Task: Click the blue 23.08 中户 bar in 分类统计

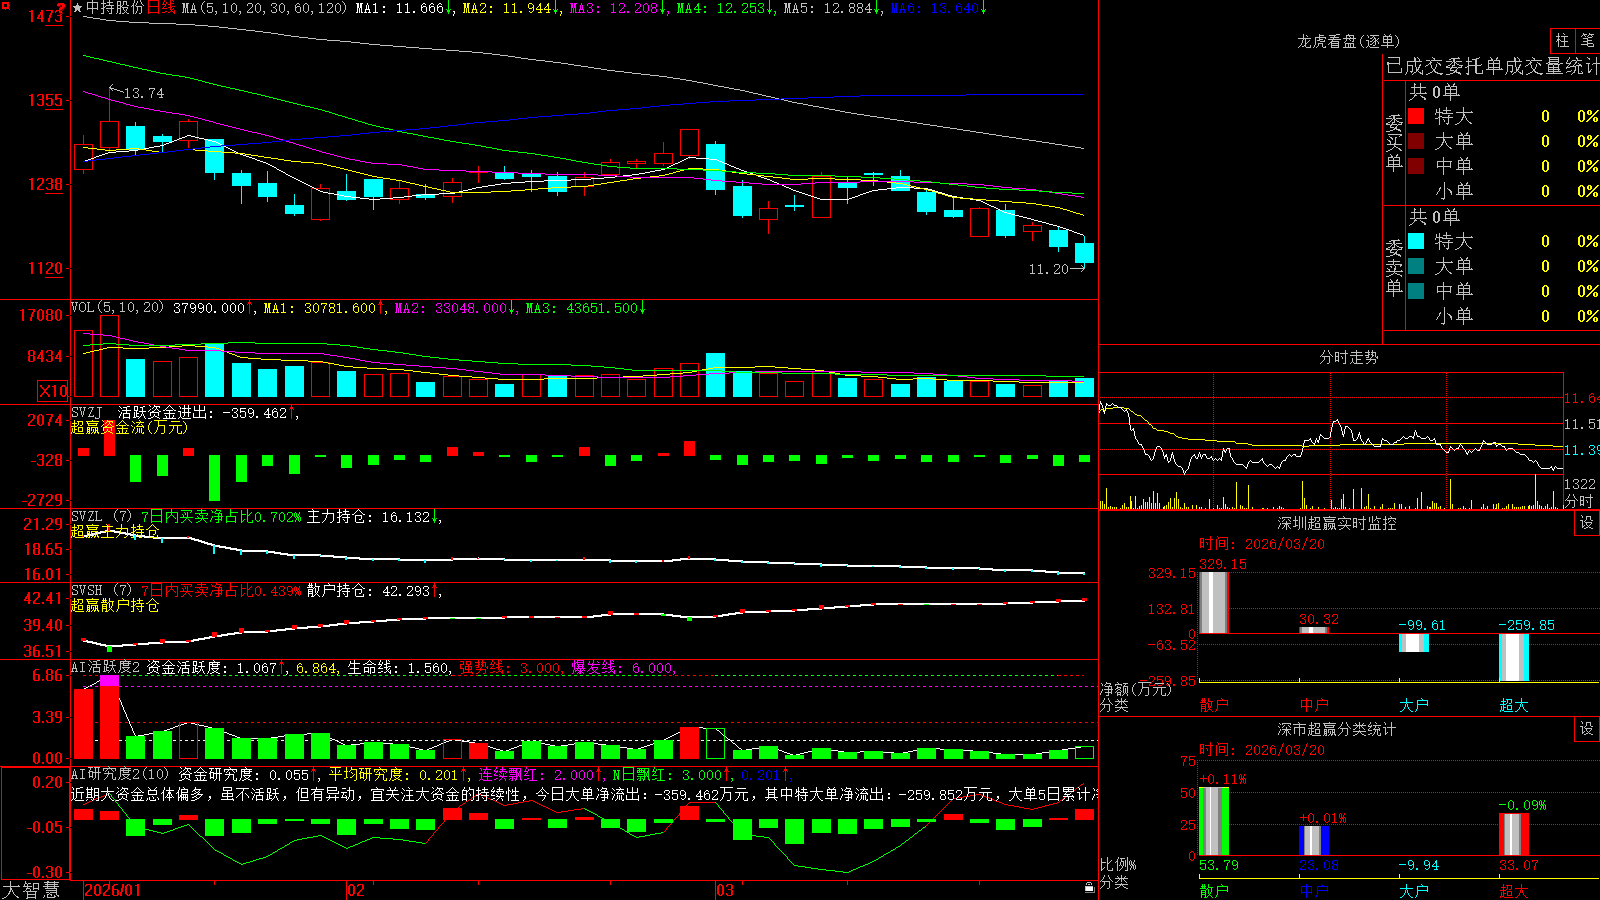Action: pyautogui.click(x=1314, y=841)
